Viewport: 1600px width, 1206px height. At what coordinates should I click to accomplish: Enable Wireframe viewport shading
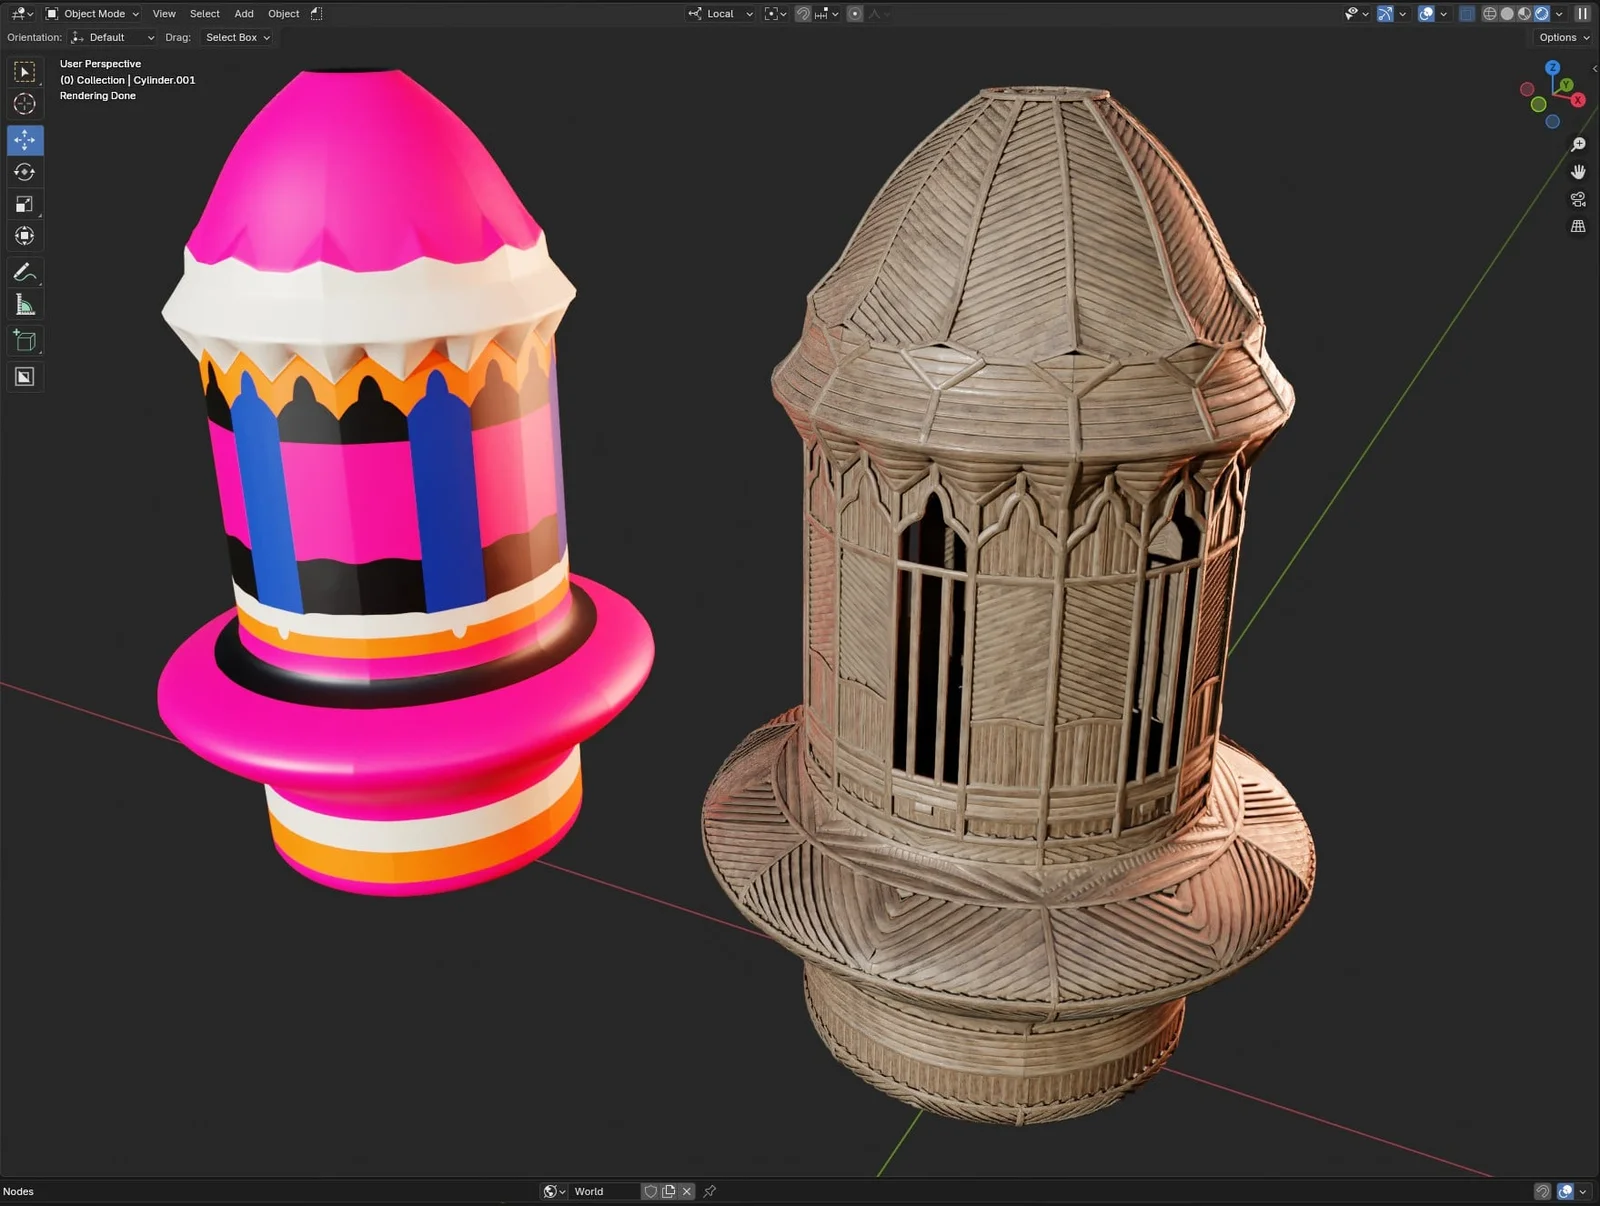1489,13
